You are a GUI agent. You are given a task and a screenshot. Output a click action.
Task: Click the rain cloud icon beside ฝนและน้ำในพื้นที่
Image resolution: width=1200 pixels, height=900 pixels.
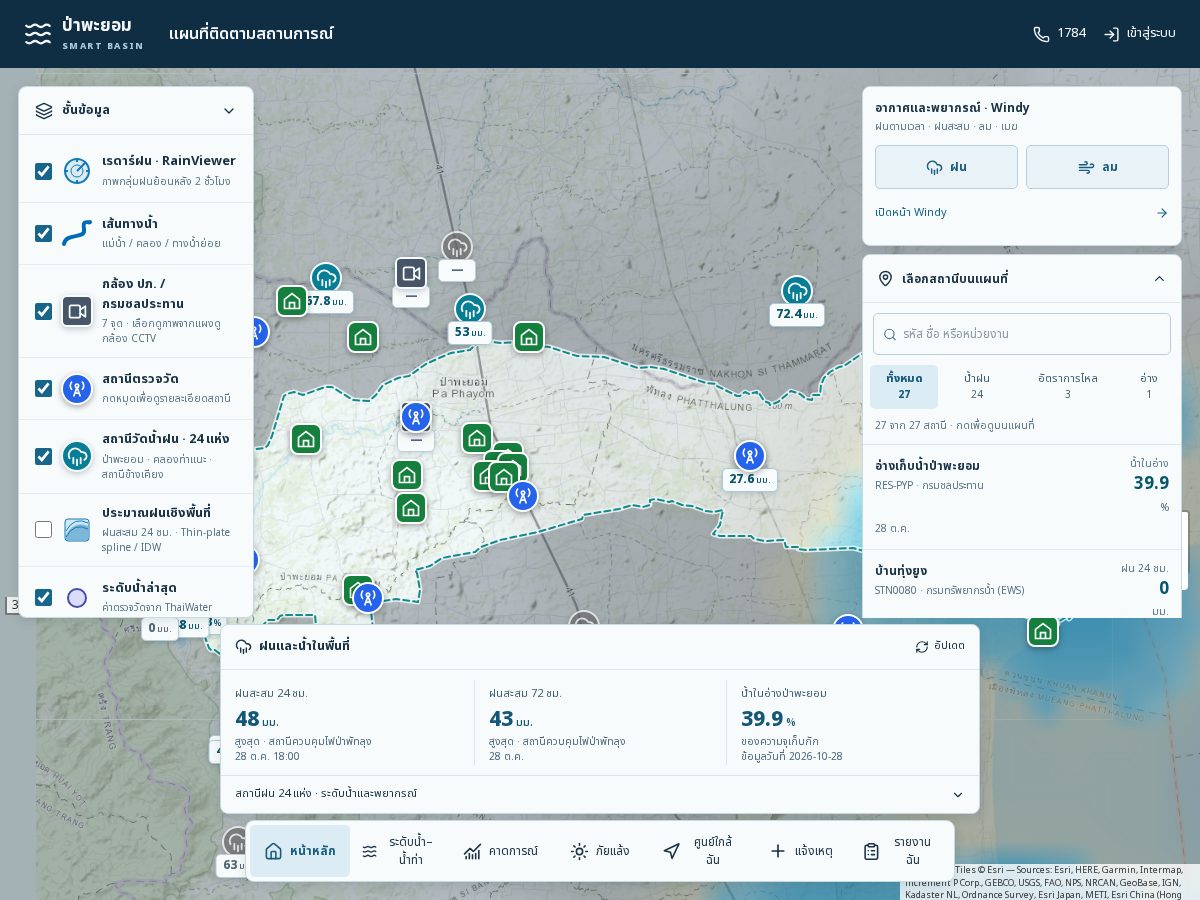tap(243, 647)
